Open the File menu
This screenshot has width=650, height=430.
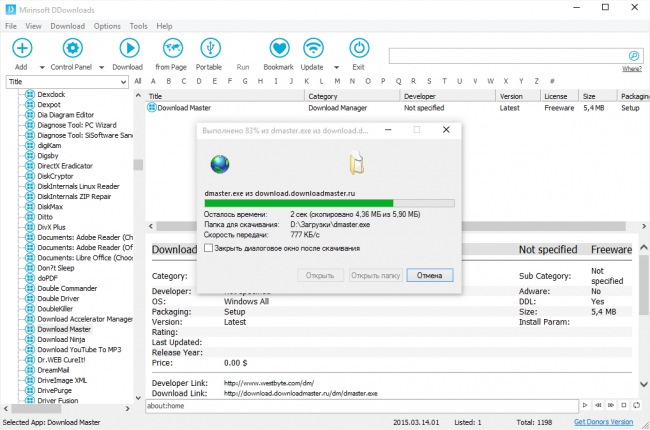tap(11, 26)
